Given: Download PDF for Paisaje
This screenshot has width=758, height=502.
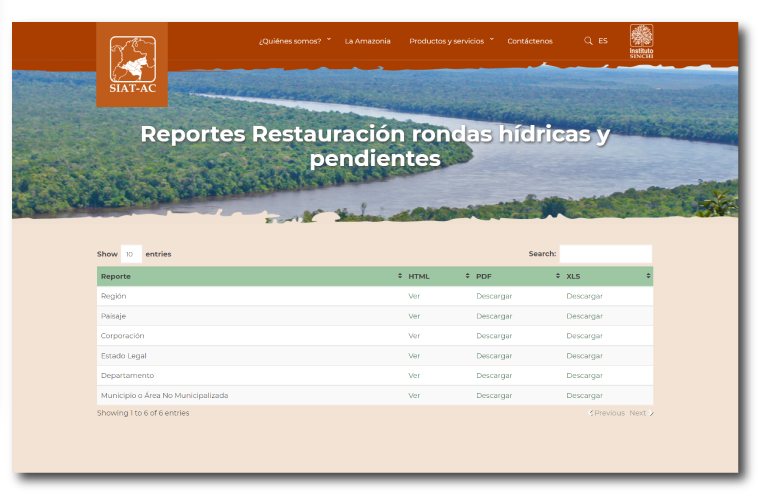Looking at the screenshot, I should [494, 316].
